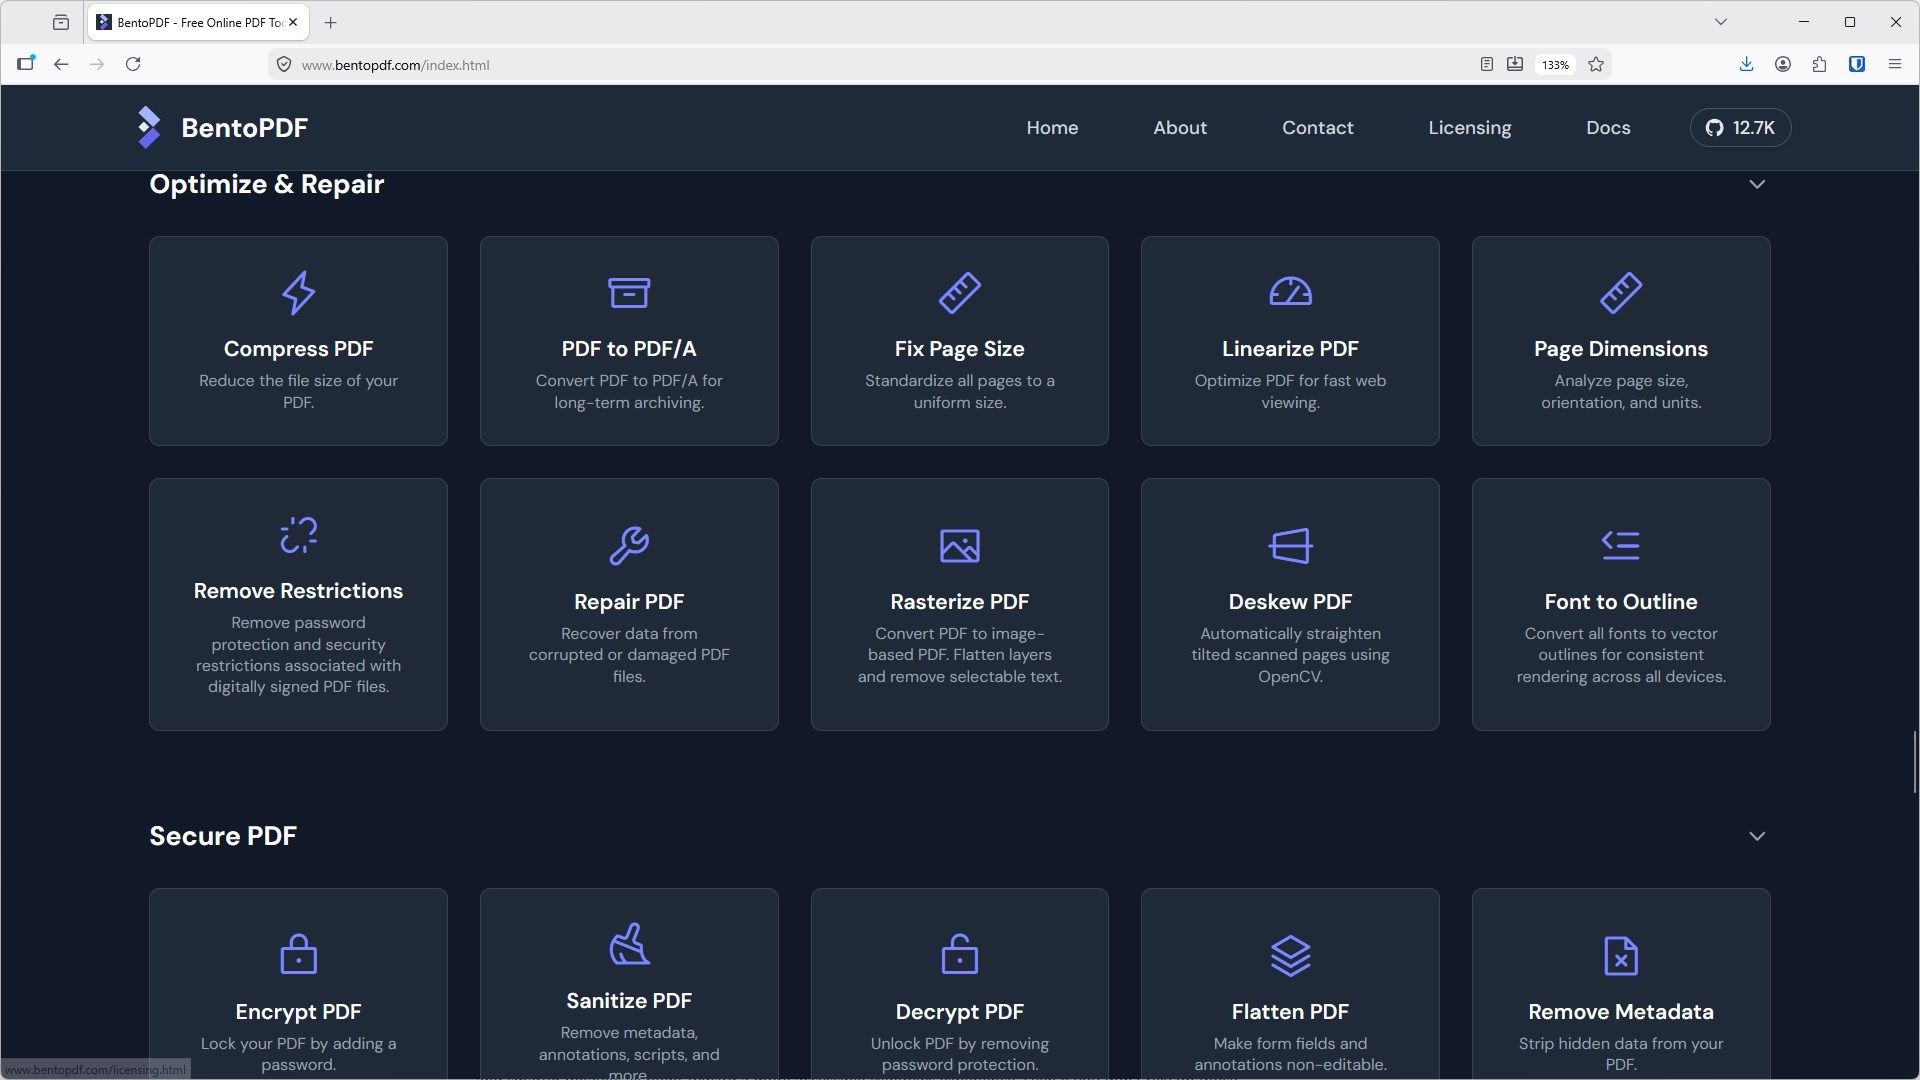1920x1080 pixels.
Task: Collapse the Secure PDF section chevron
Action: [x=1757, y=836]
